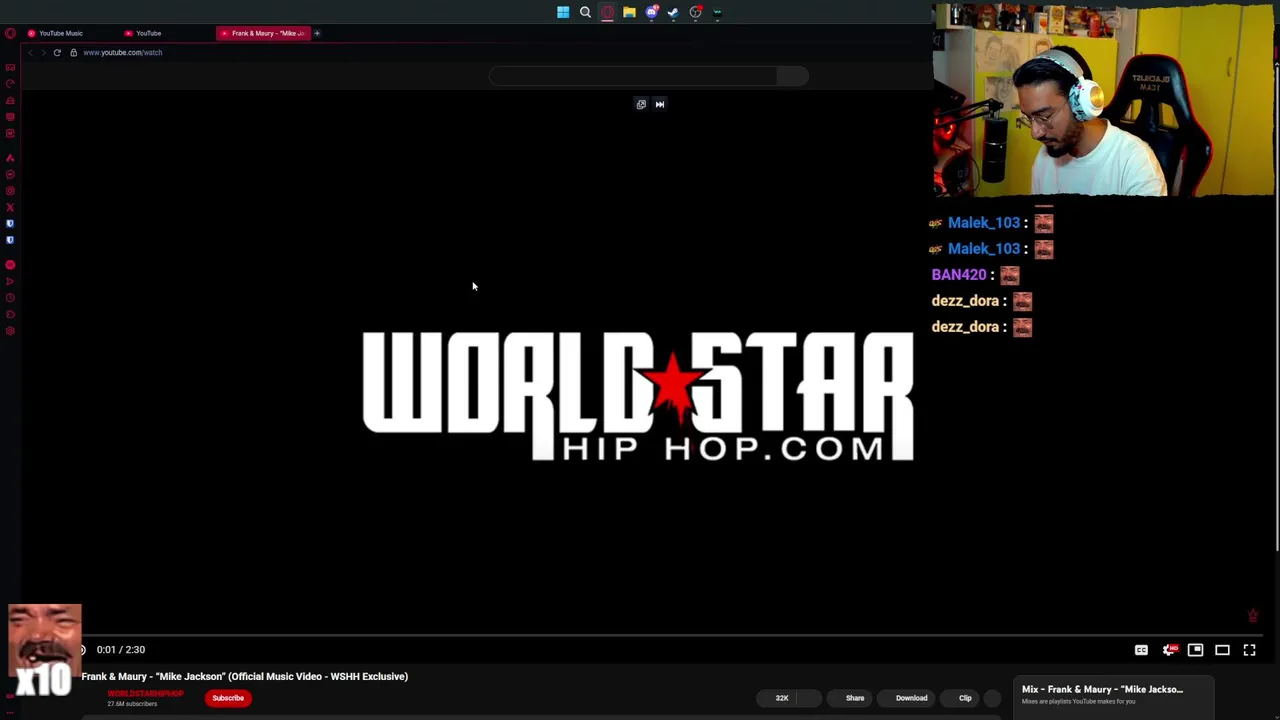This screenshot has width=1280, height=720.
Task: Open History clock icon in sidebar
Action: pyautogui.click(x=10, y=298)
